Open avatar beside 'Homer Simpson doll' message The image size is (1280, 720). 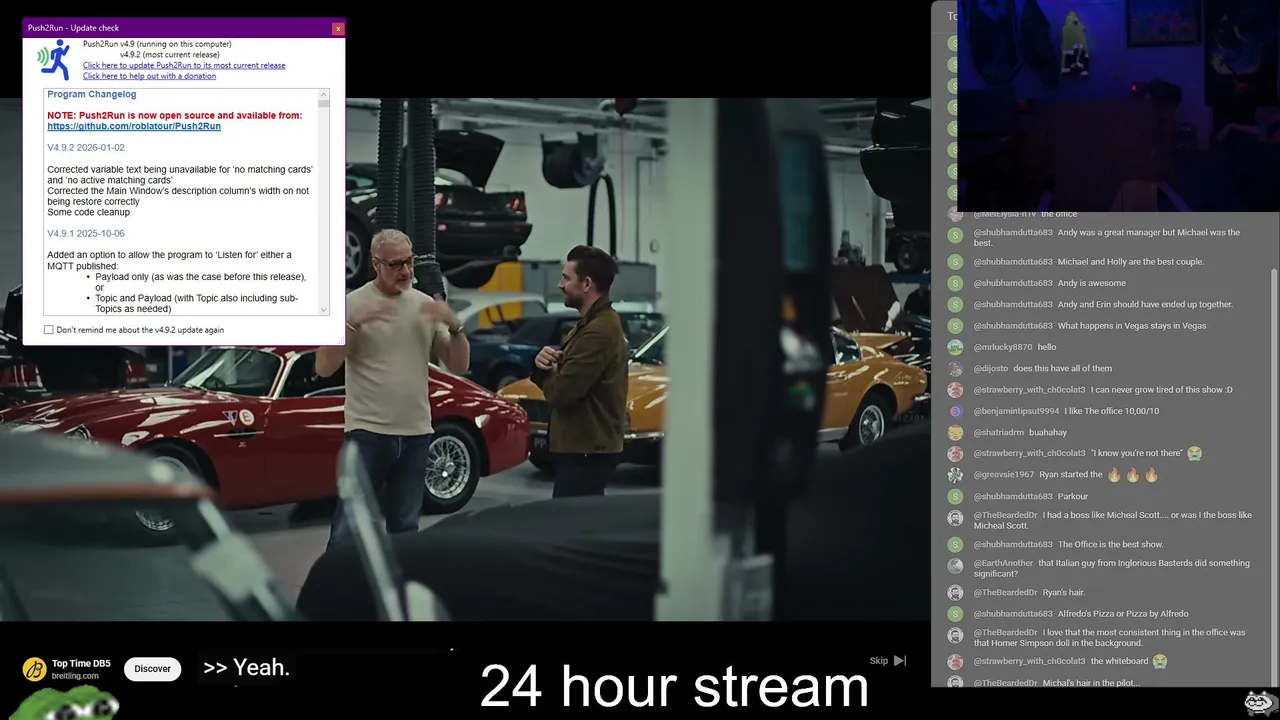click(955, 635)
